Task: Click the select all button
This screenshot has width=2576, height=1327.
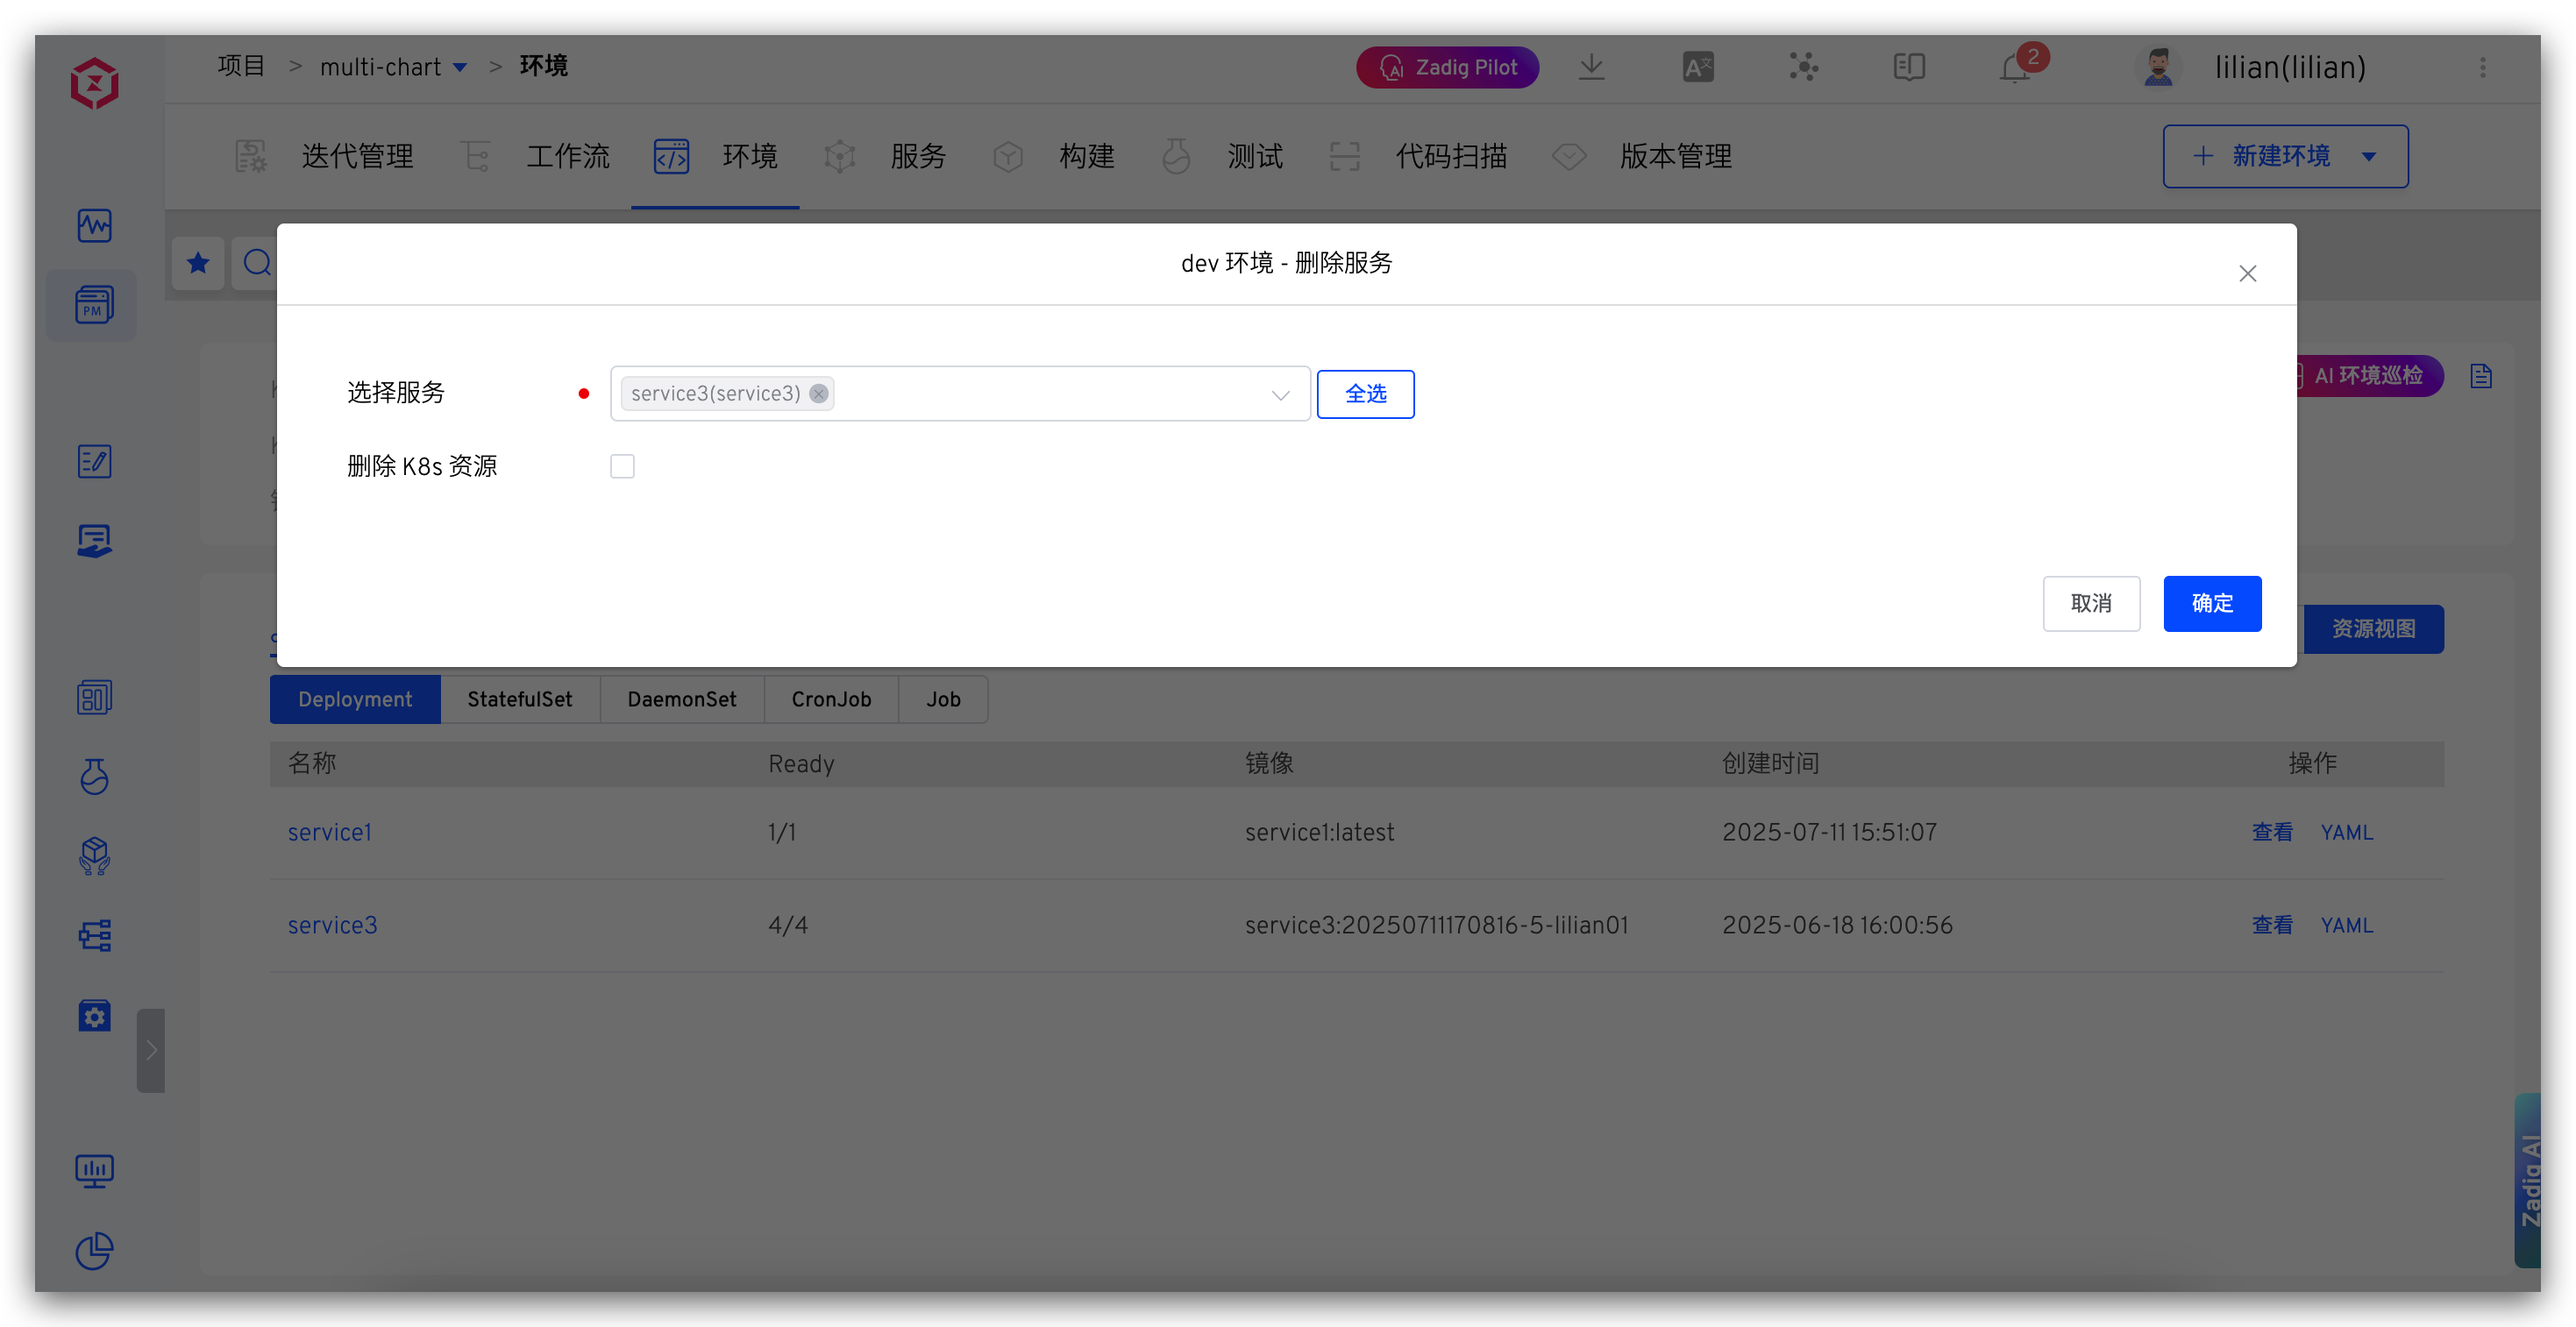Action: (x=1365, y=394)
